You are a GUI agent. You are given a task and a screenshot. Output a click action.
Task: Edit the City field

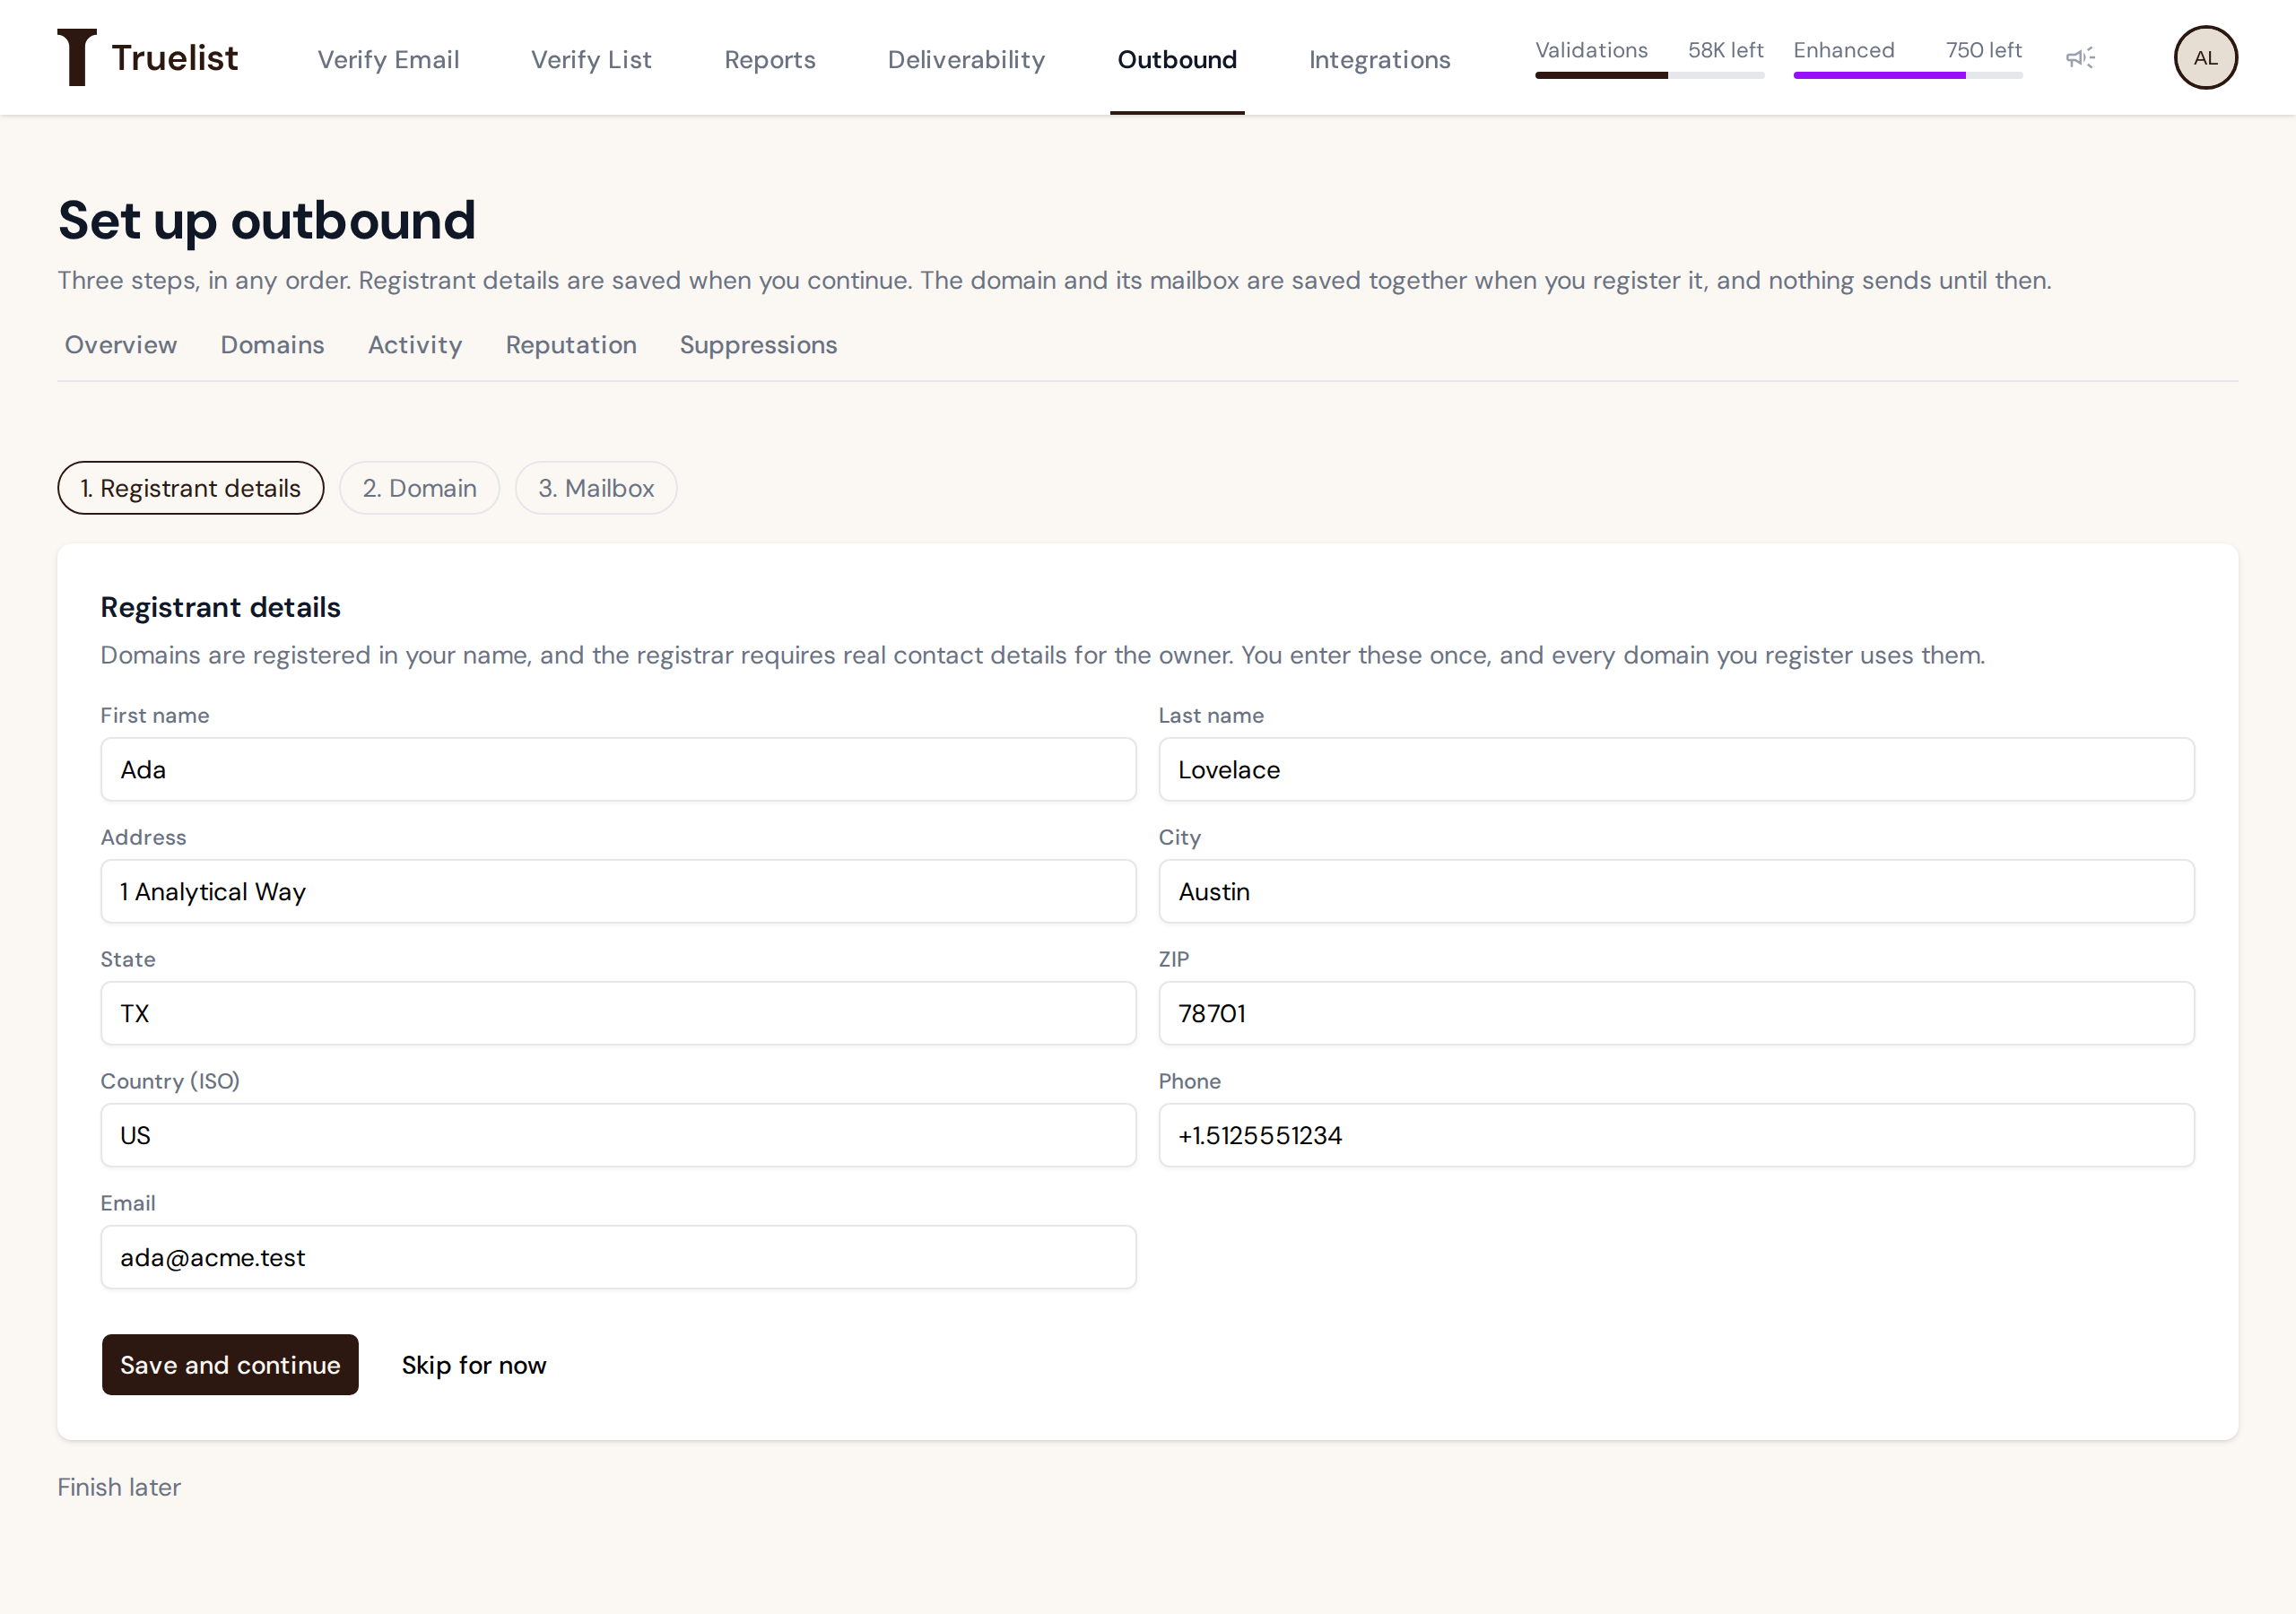pos(1676,891)
